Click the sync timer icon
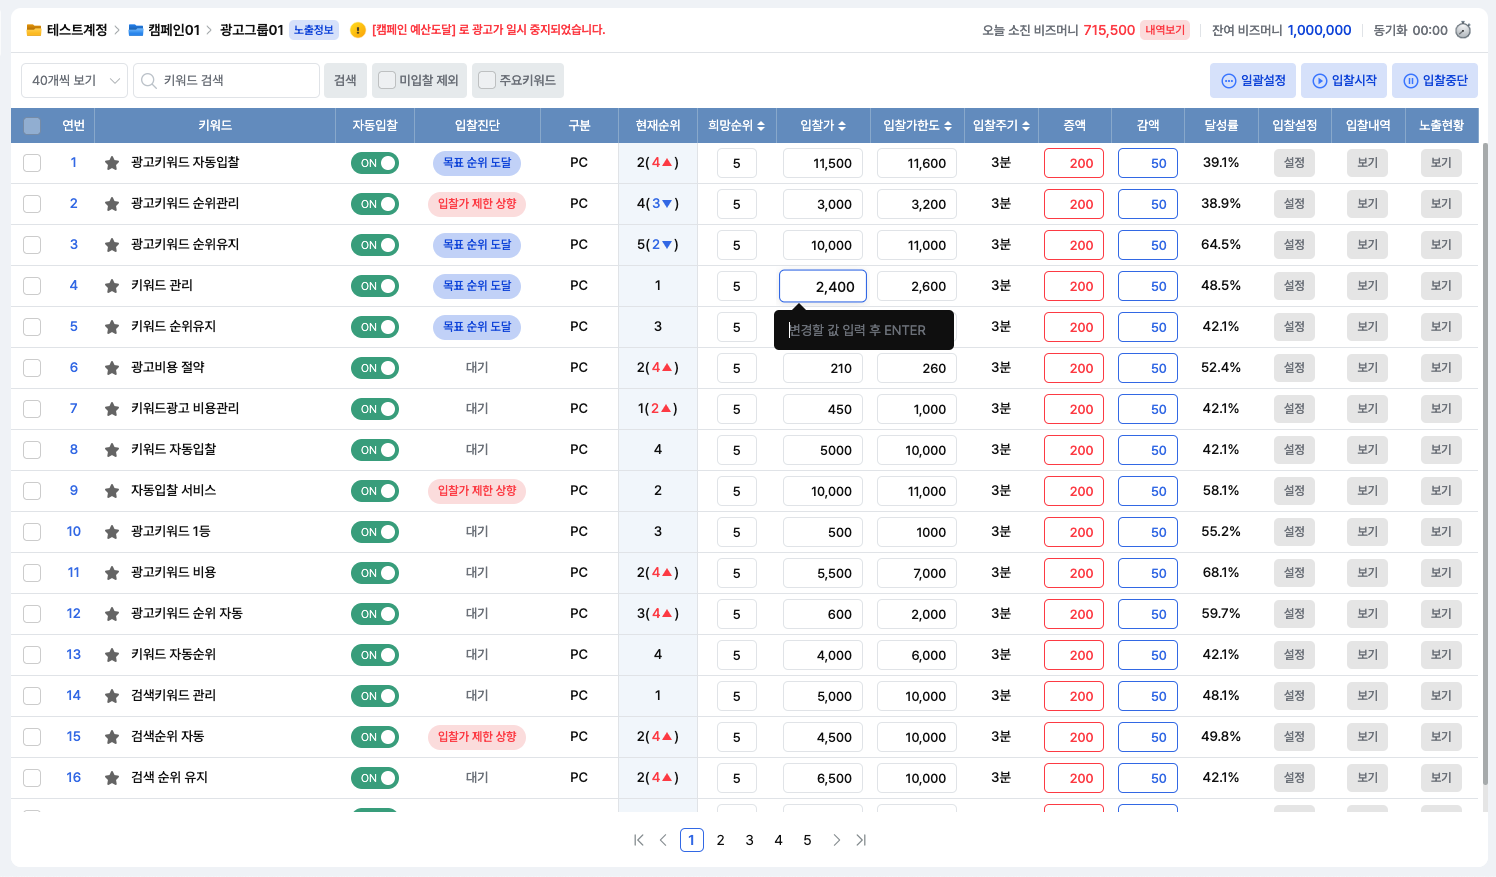 click(x=1463, y=30)
